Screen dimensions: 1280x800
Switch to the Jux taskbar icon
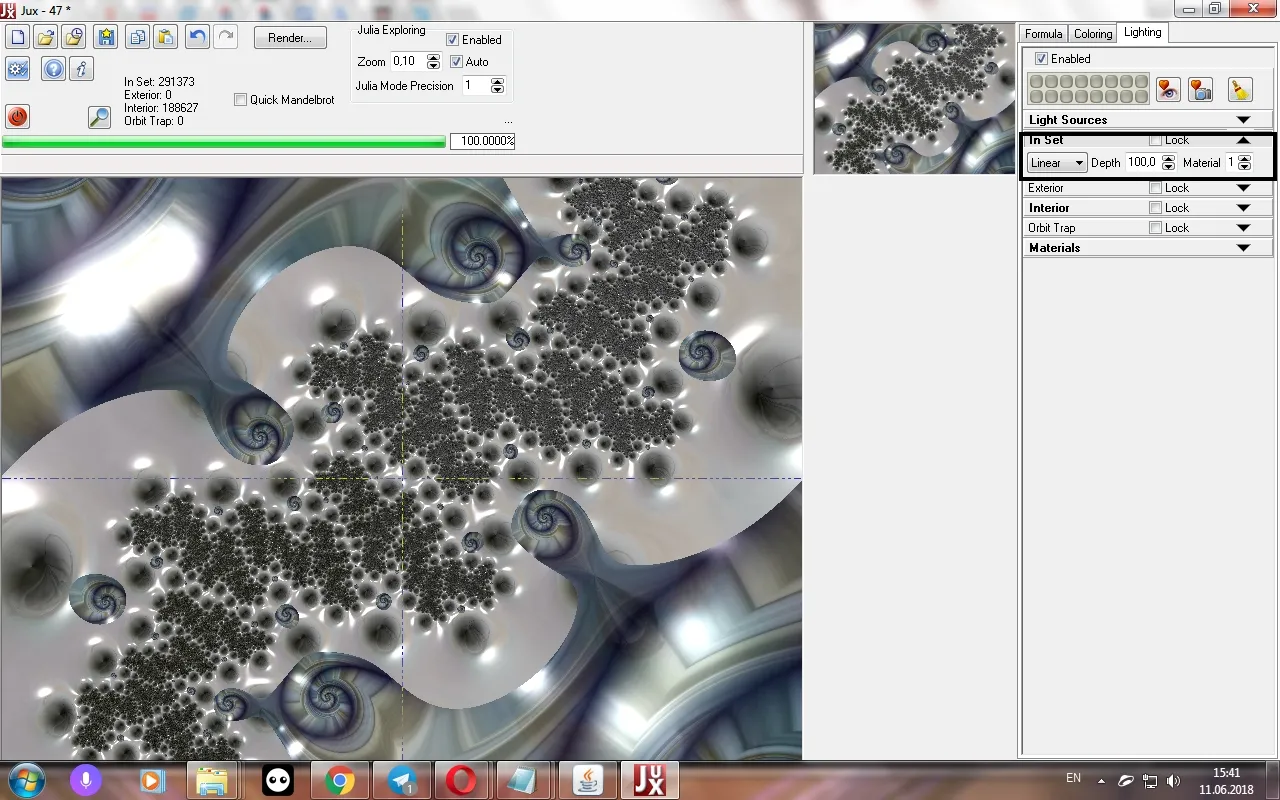tap(649, 780)
